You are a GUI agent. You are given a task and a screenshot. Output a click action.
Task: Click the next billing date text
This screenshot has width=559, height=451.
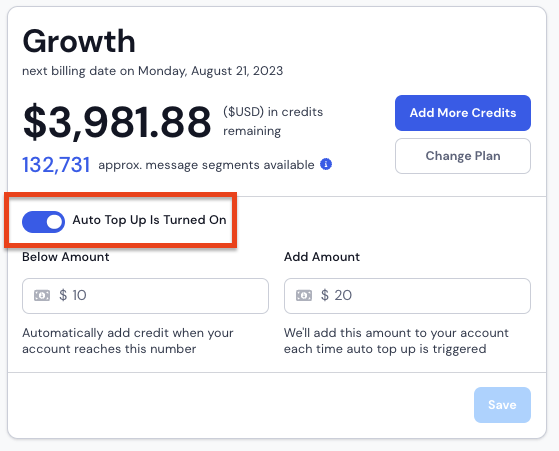[153, 71]
